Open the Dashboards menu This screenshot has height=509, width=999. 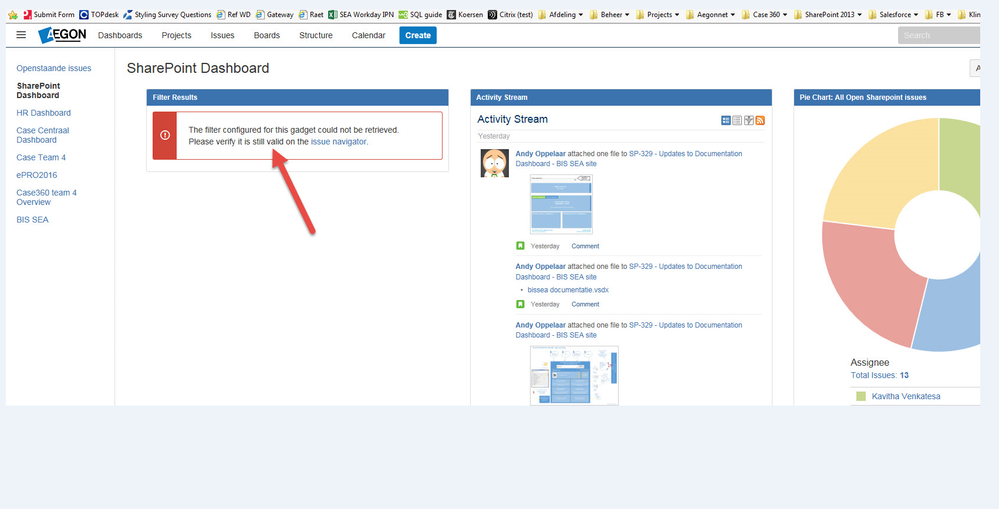coord(120,35)
